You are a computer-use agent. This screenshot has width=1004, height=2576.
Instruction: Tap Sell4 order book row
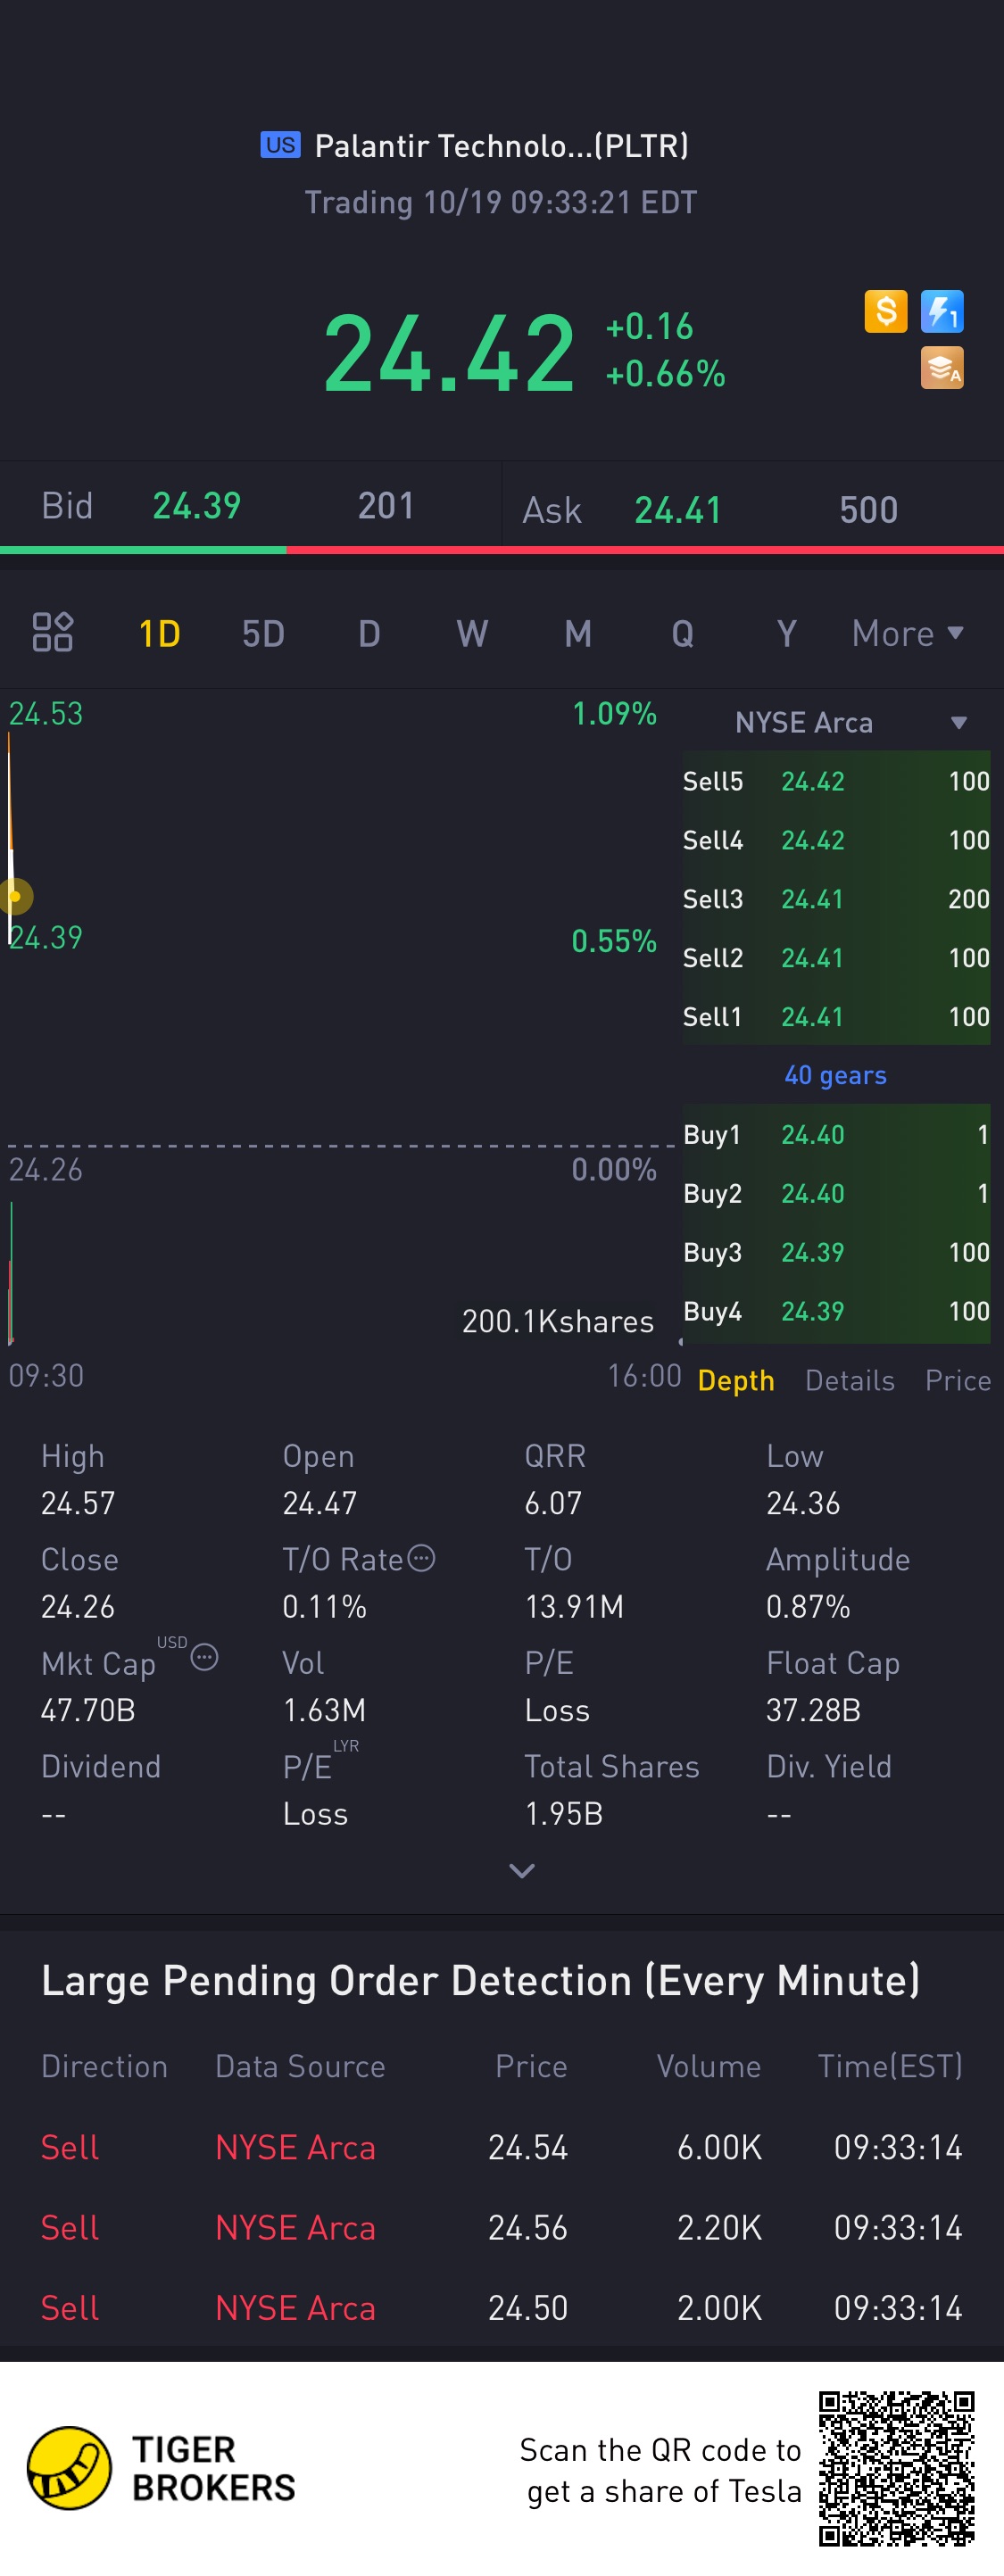coord(836,840)
